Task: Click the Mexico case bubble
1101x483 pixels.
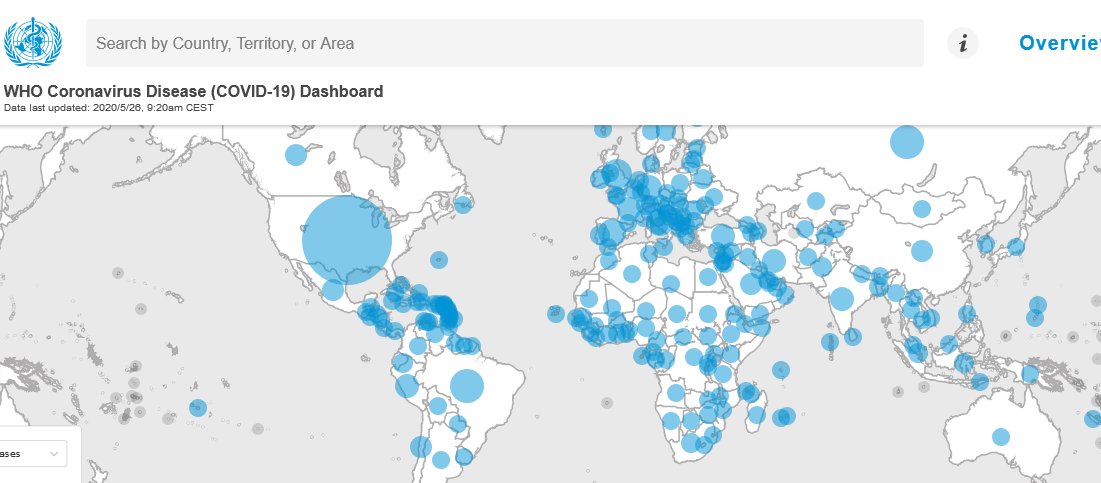Action: click(x=333, y=289)
